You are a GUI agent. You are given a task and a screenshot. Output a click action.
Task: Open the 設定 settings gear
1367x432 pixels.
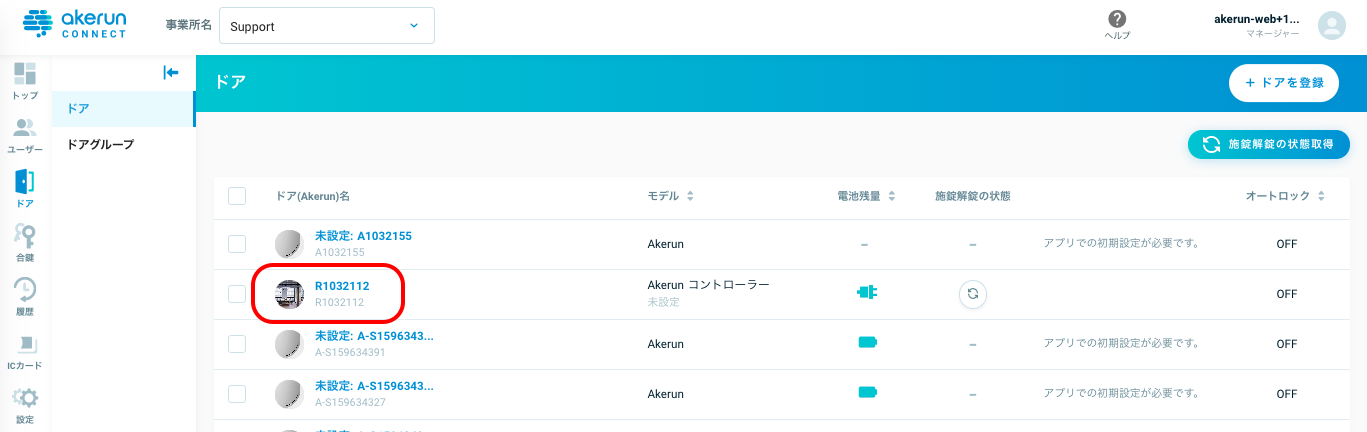tap(25, 405)
